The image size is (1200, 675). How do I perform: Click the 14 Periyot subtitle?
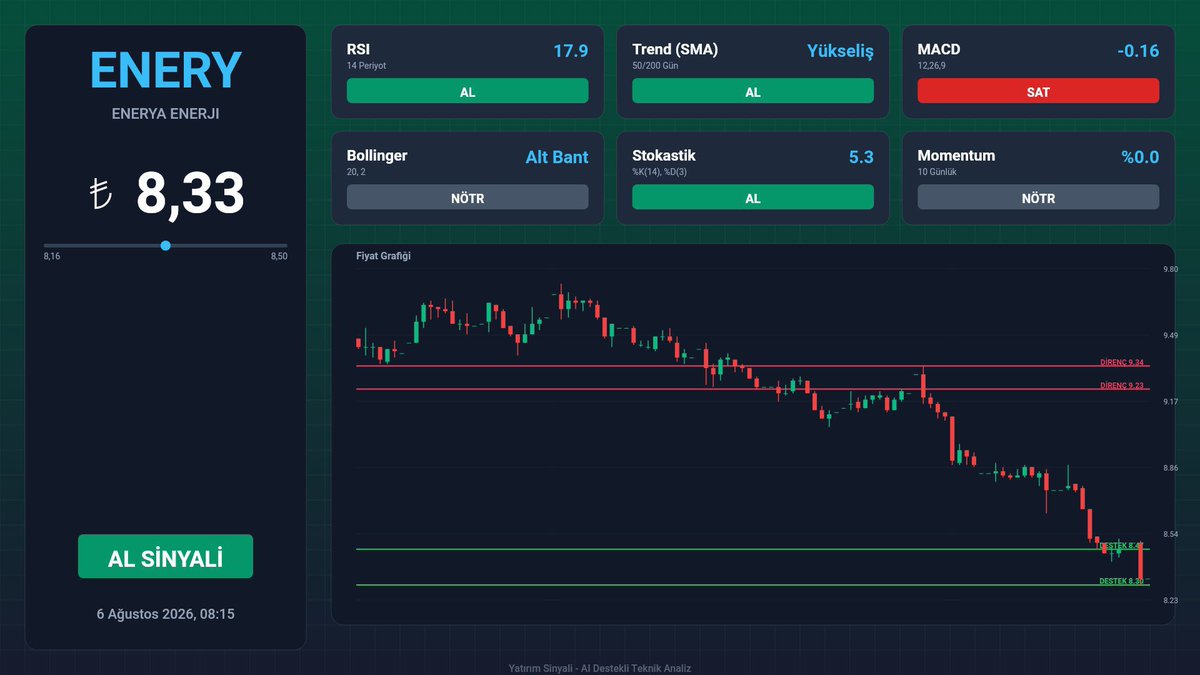coord(366,65)
